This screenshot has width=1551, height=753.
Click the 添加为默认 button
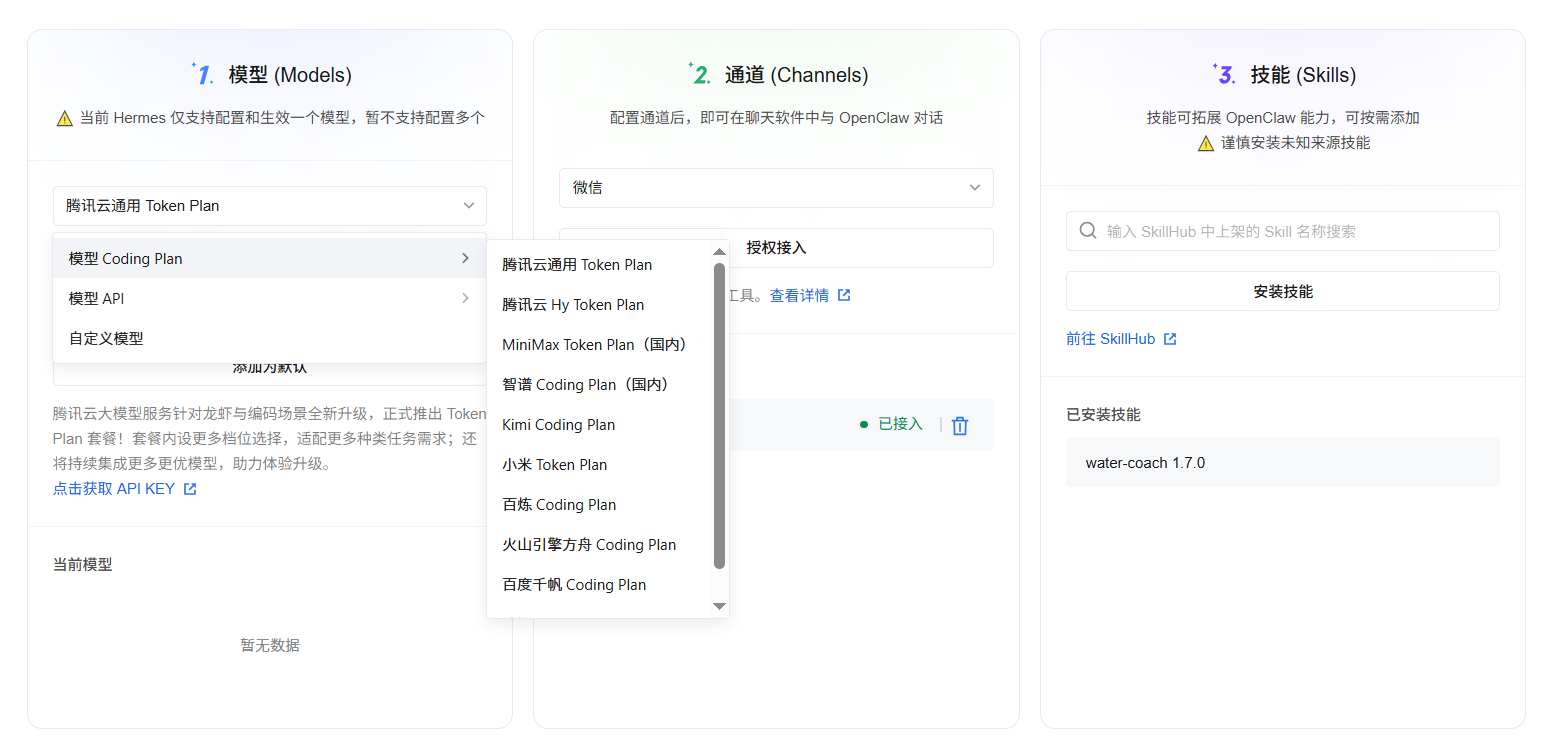click(270, 367)
